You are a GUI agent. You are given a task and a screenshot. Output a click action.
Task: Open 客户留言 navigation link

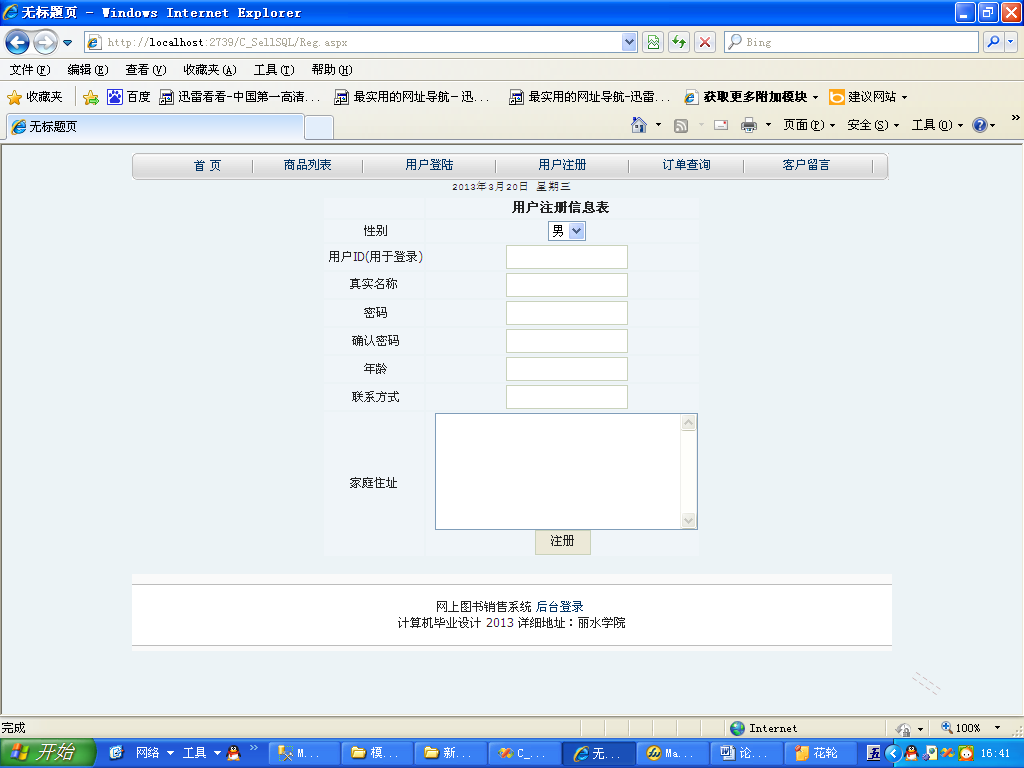pyautogui.click(x=806, y=165)
